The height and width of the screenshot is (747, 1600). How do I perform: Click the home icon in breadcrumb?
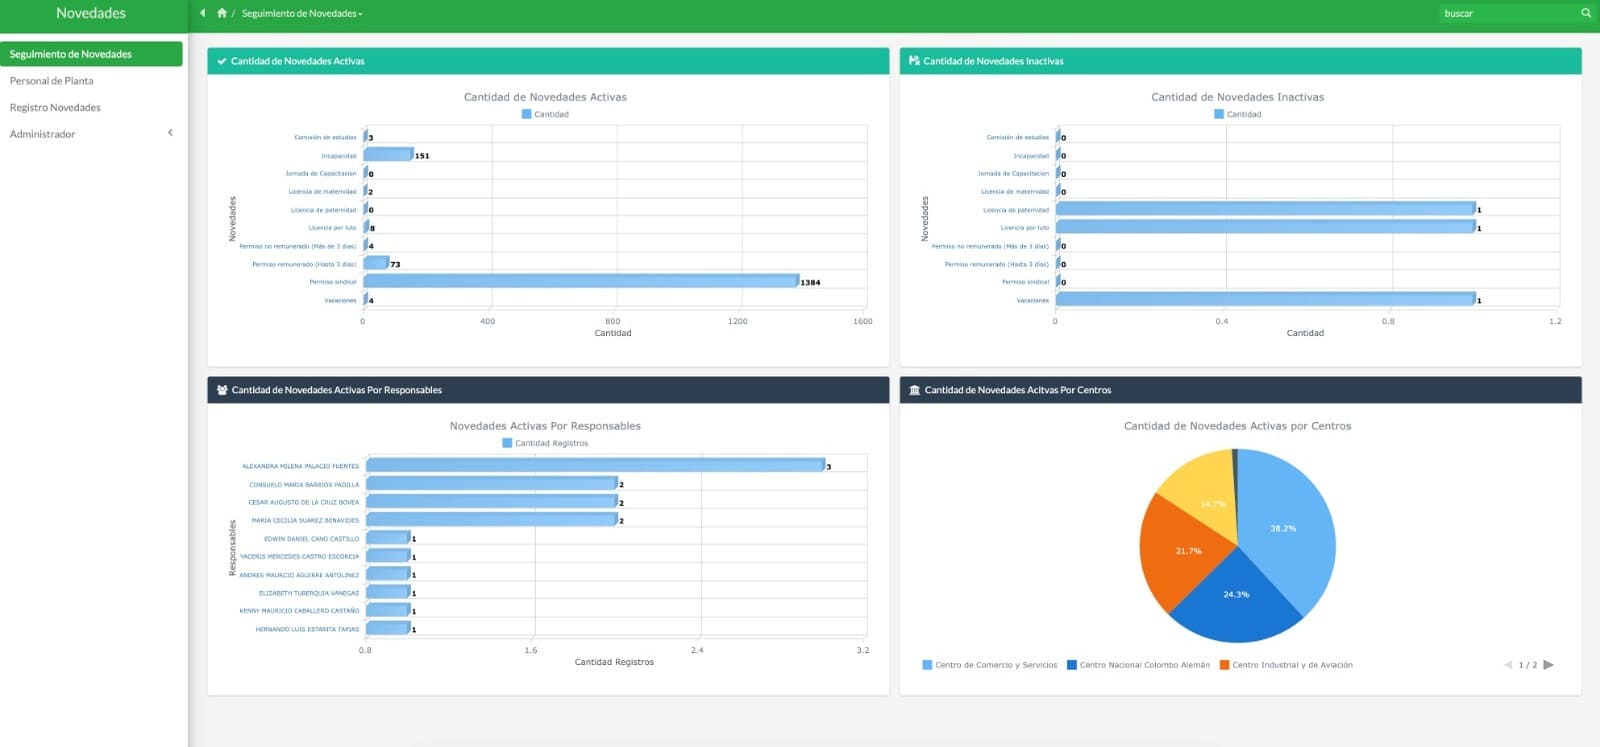pos(222,13)
